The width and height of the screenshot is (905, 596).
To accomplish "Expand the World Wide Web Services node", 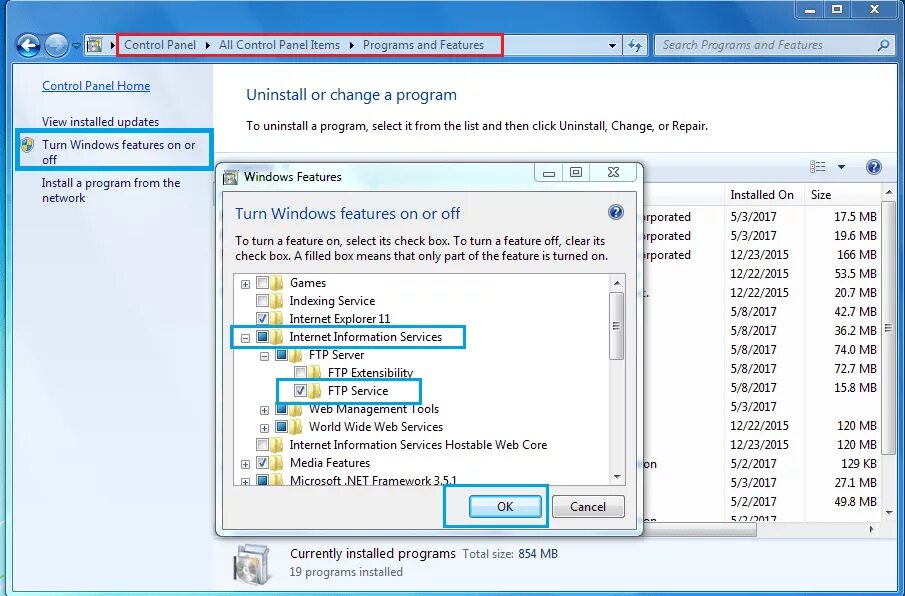I will 264,428.
